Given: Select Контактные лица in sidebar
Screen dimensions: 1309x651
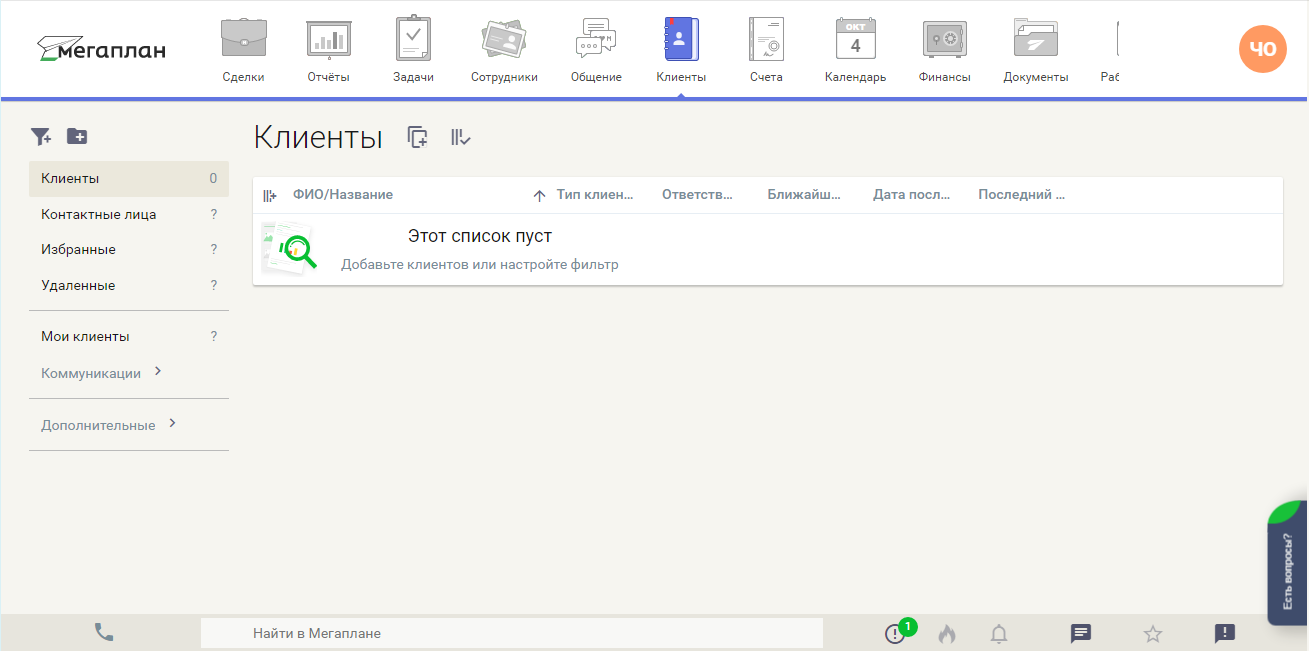Looking at the screenshot, I should pos(98,214).
